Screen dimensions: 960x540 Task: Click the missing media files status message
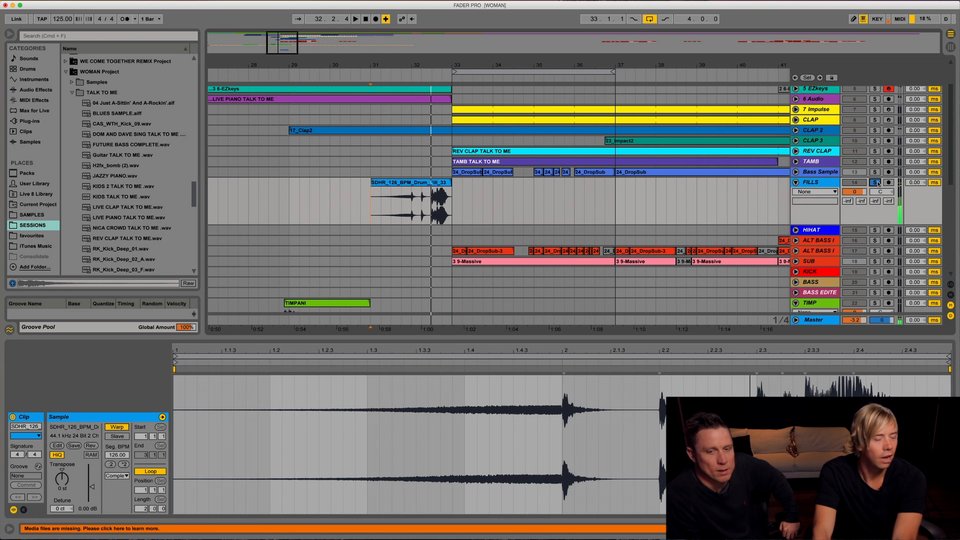[x=92, y=528]
